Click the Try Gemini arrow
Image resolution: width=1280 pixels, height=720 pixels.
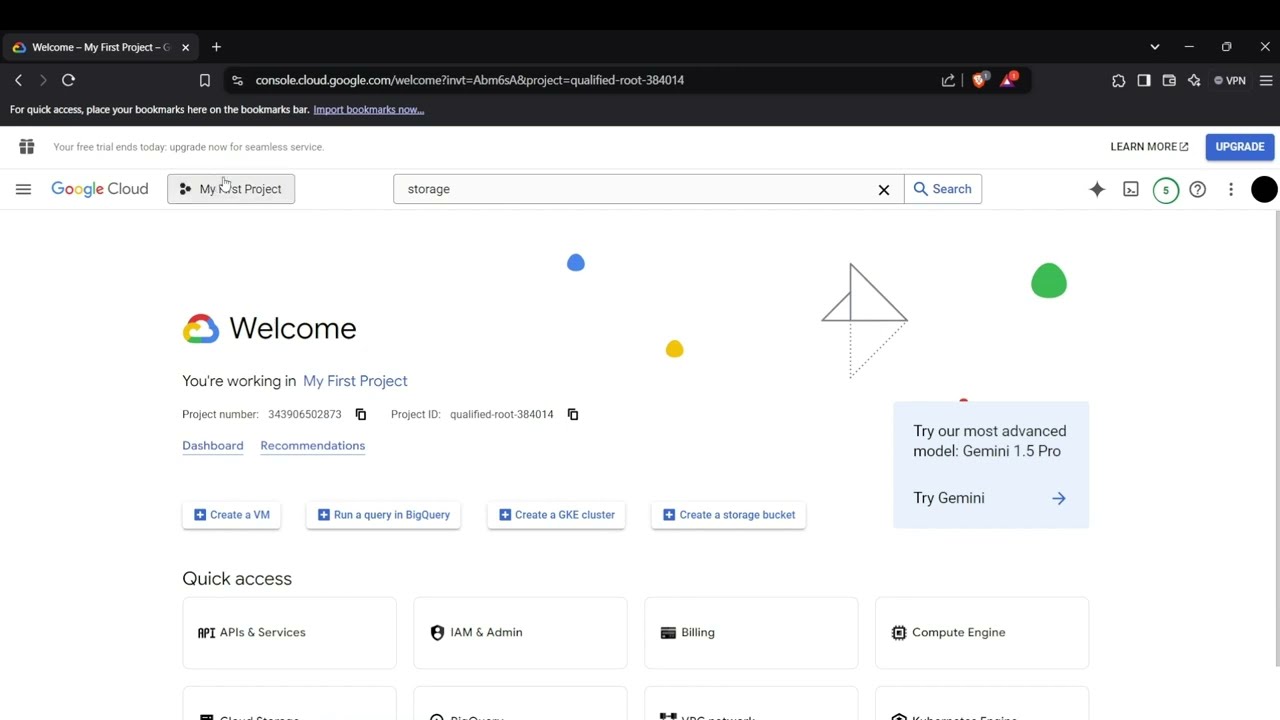[1059, 498]
